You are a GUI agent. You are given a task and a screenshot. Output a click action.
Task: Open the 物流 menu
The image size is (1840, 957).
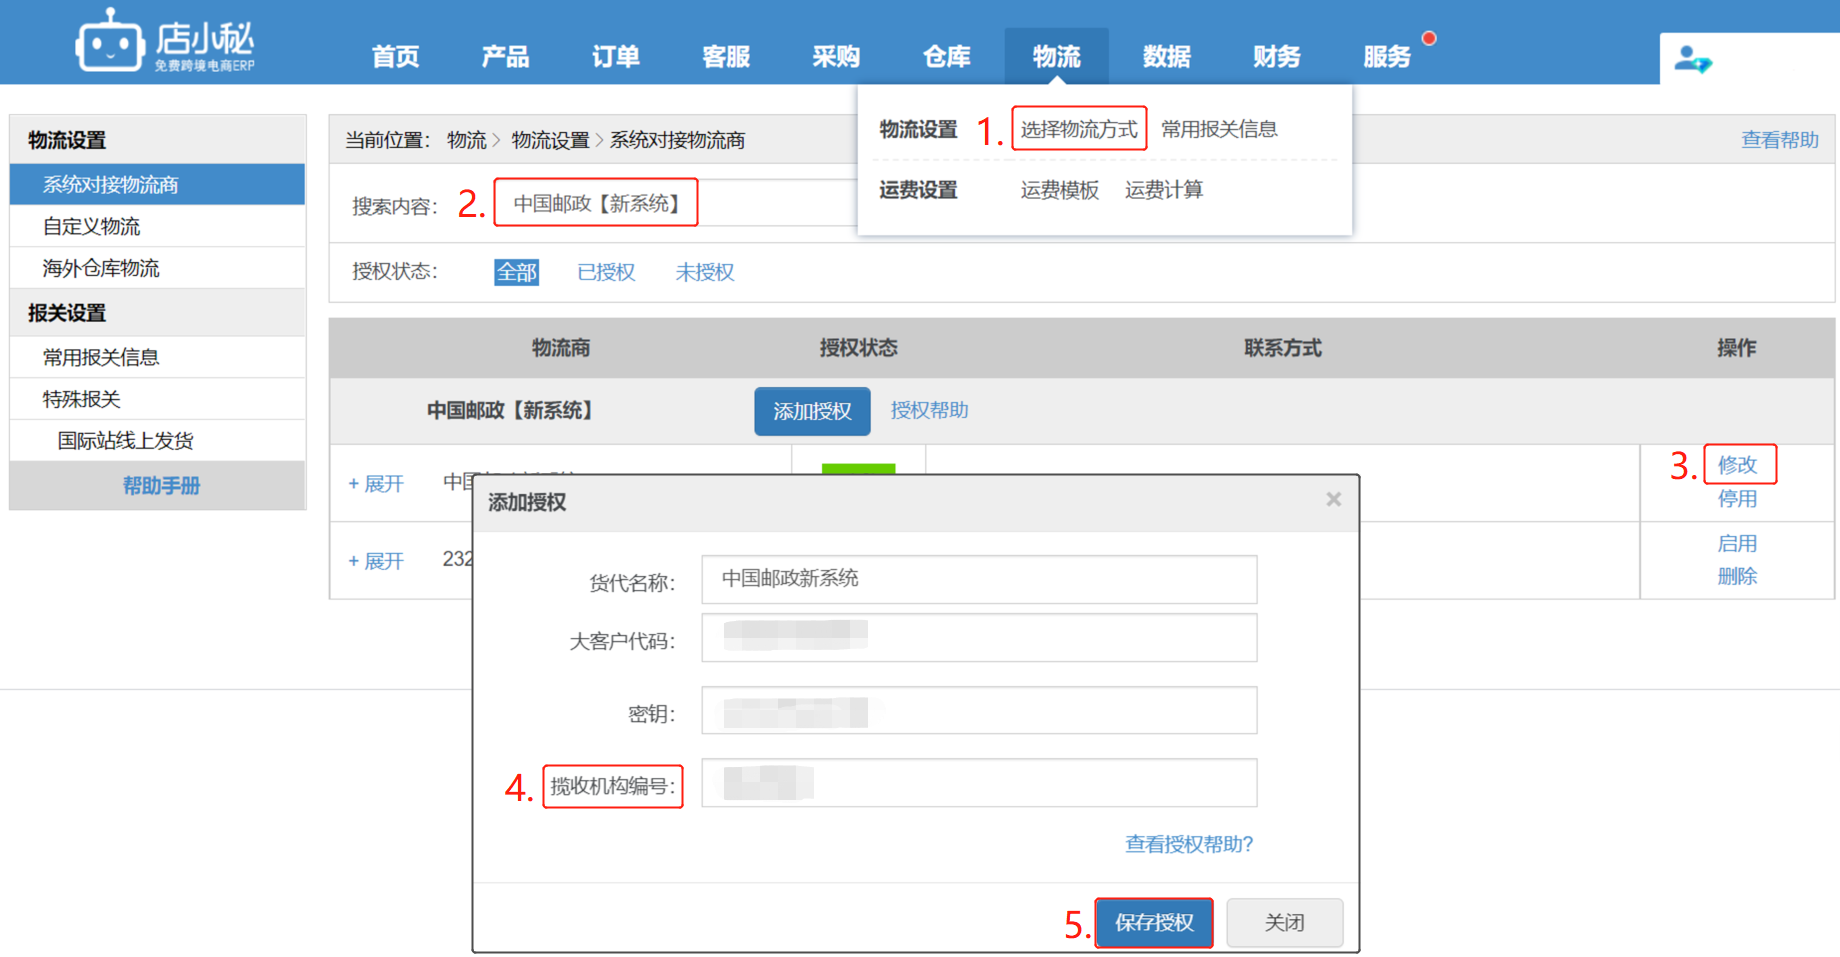click(1056, 57)
